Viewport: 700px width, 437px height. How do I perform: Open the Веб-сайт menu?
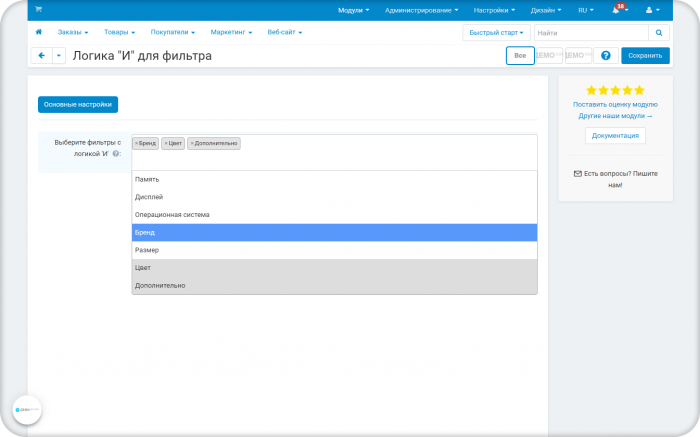pyautogui.click(x=285, y=32)
